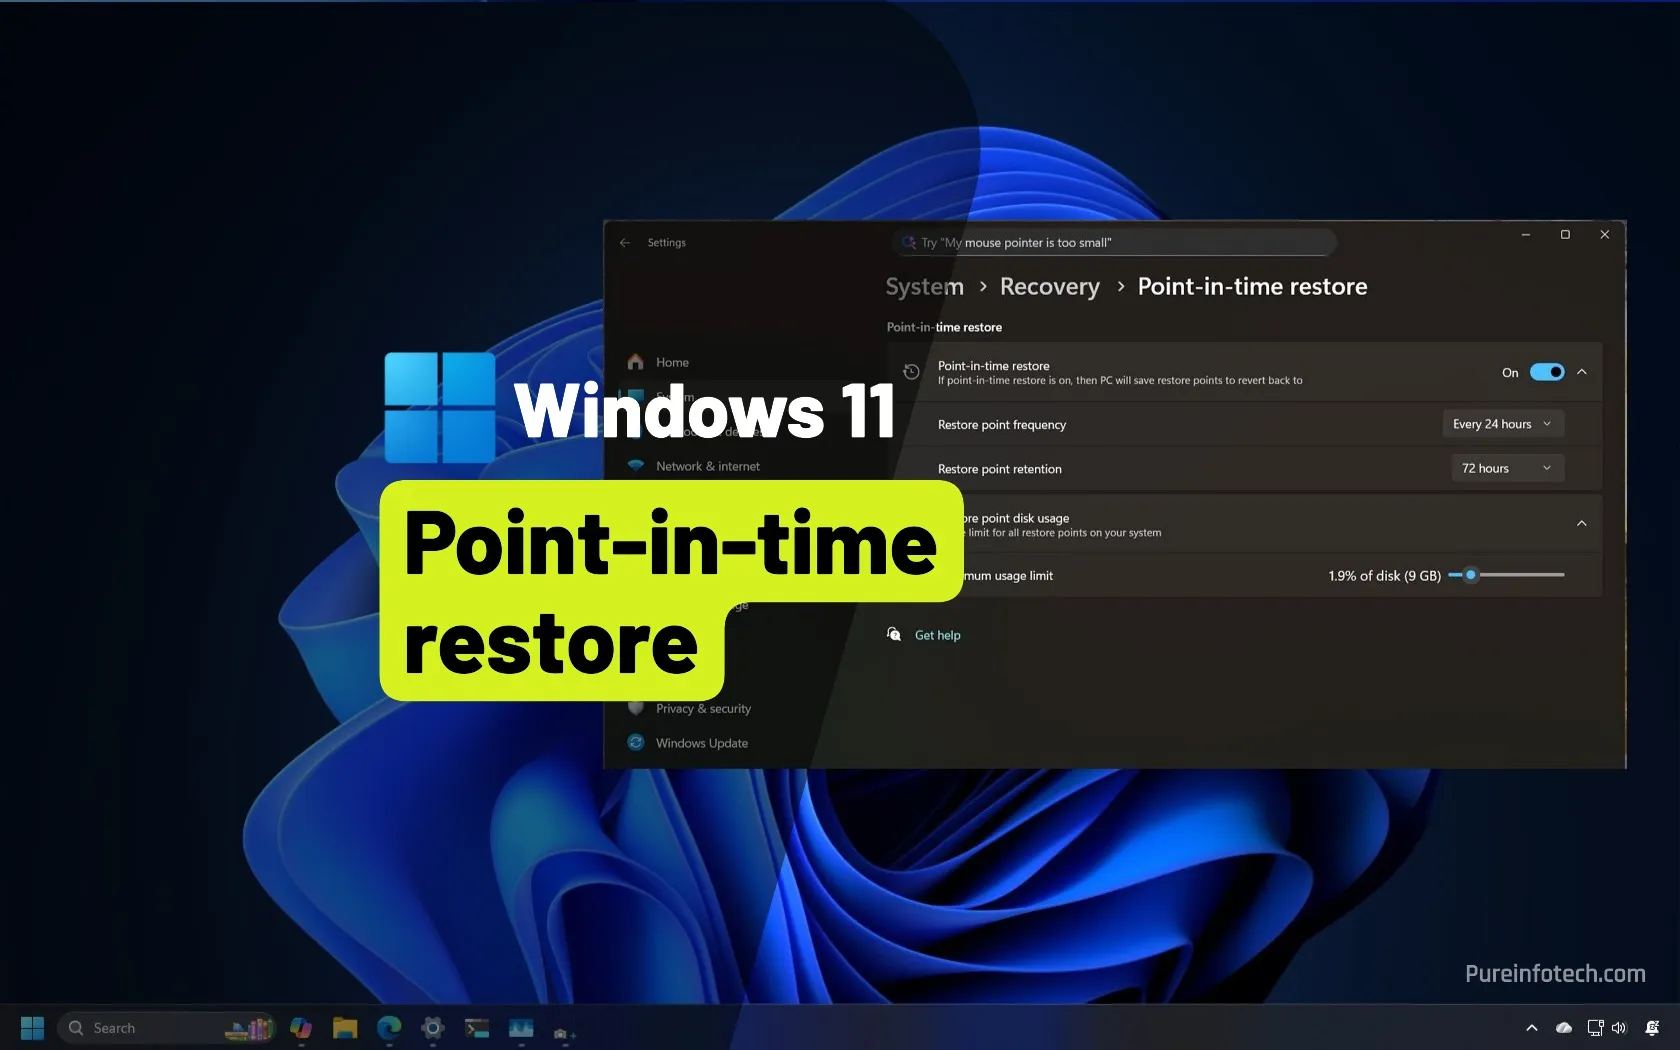Viewport: 1680px width, 1050px height.
Task: Change the 72 hours retention dropdown
Action: (x=1506, y=467)
